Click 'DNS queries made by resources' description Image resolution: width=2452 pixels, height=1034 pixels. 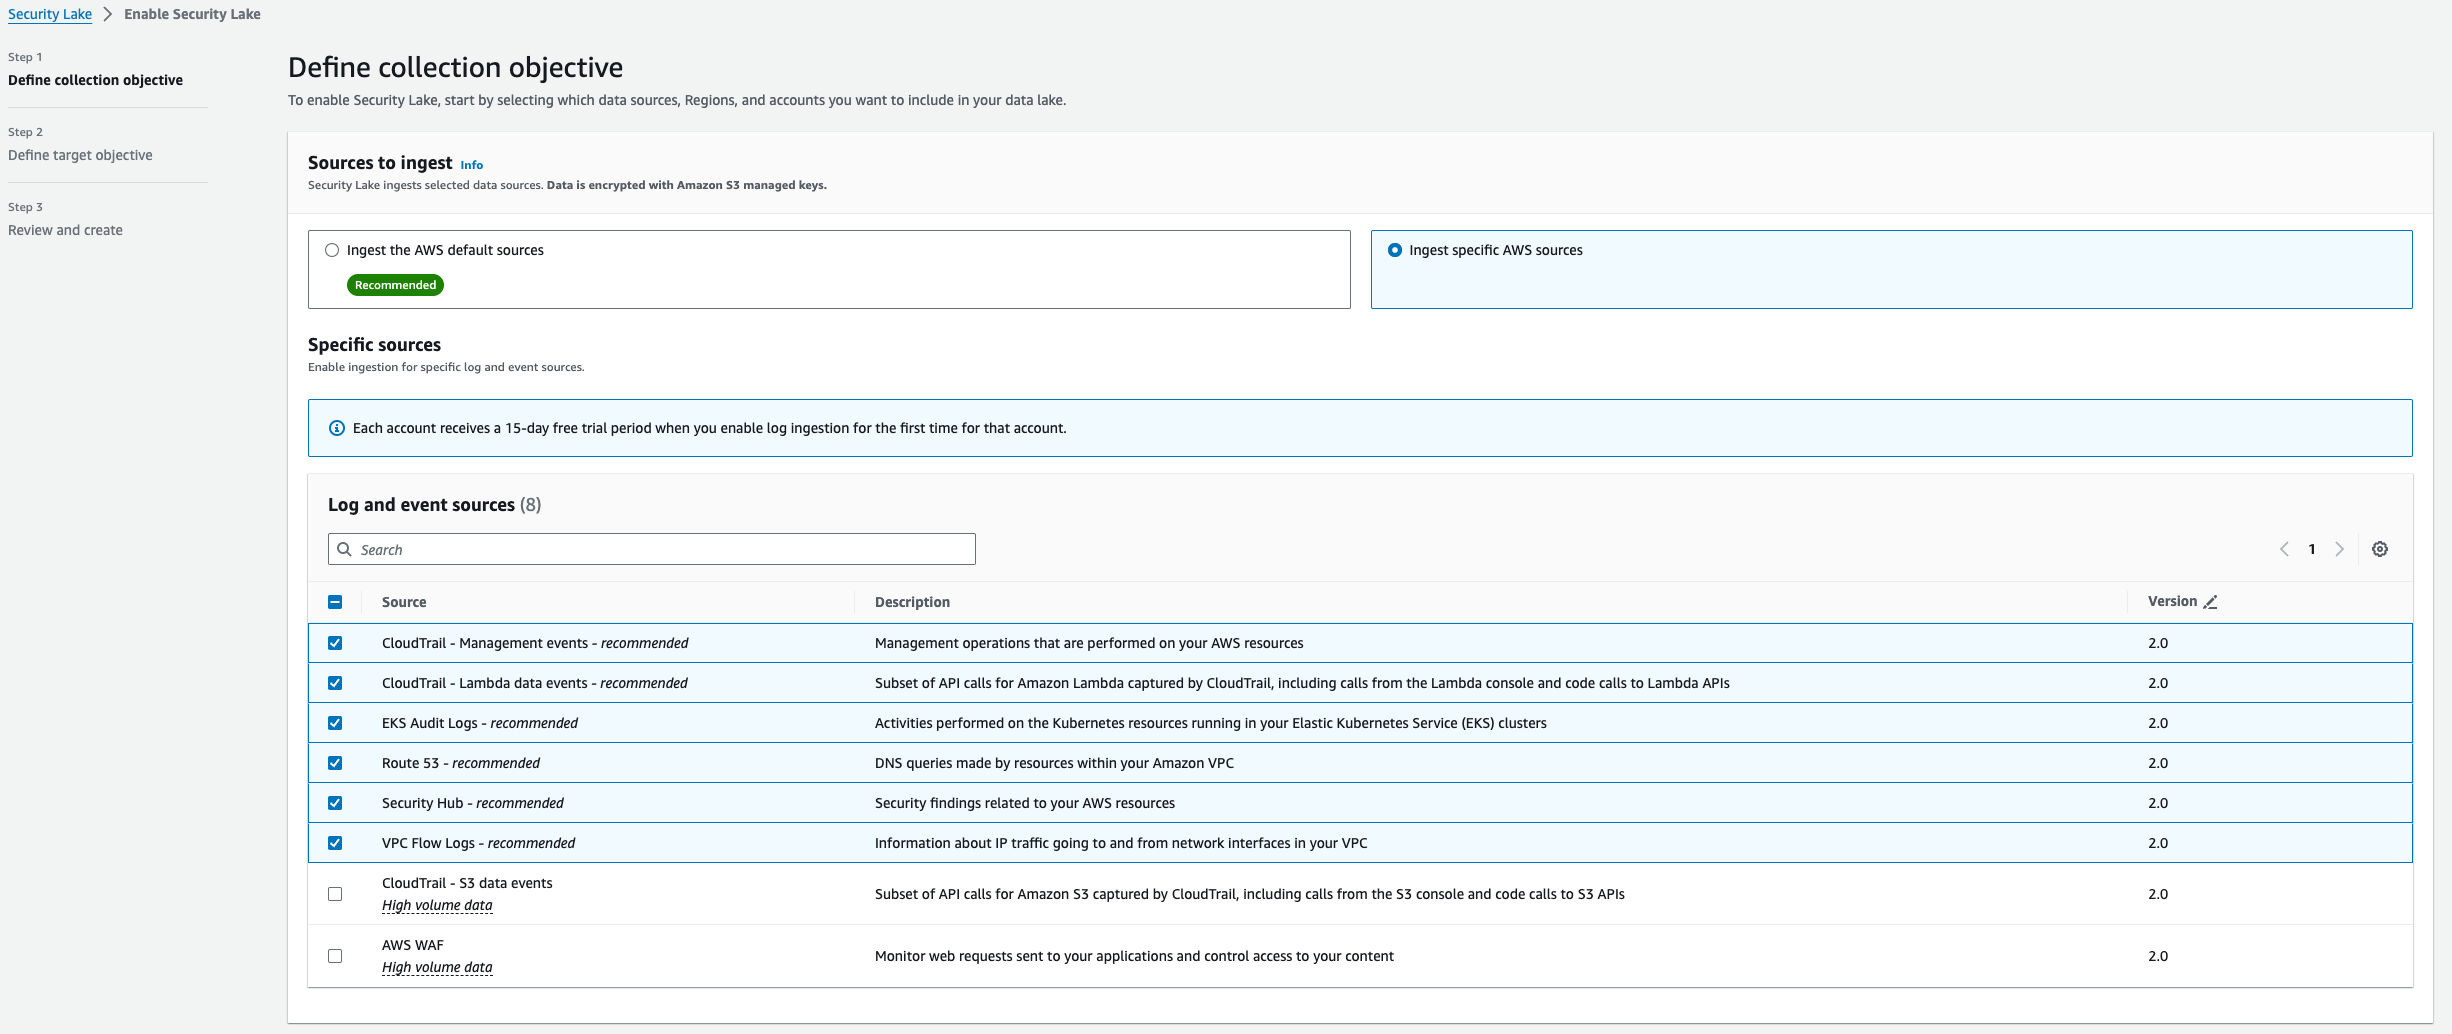pos(1054,763)
